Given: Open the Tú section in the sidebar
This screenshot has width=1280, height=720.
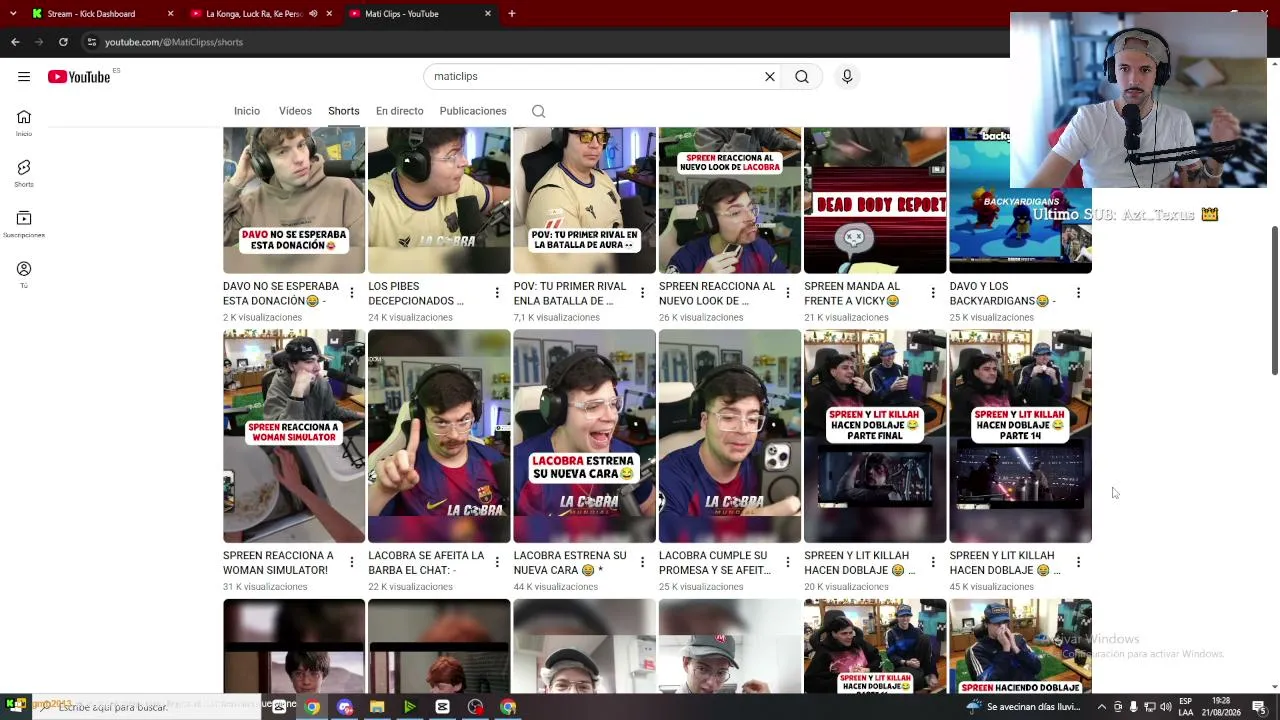Looking at the screenshot, I should point(24,274).
